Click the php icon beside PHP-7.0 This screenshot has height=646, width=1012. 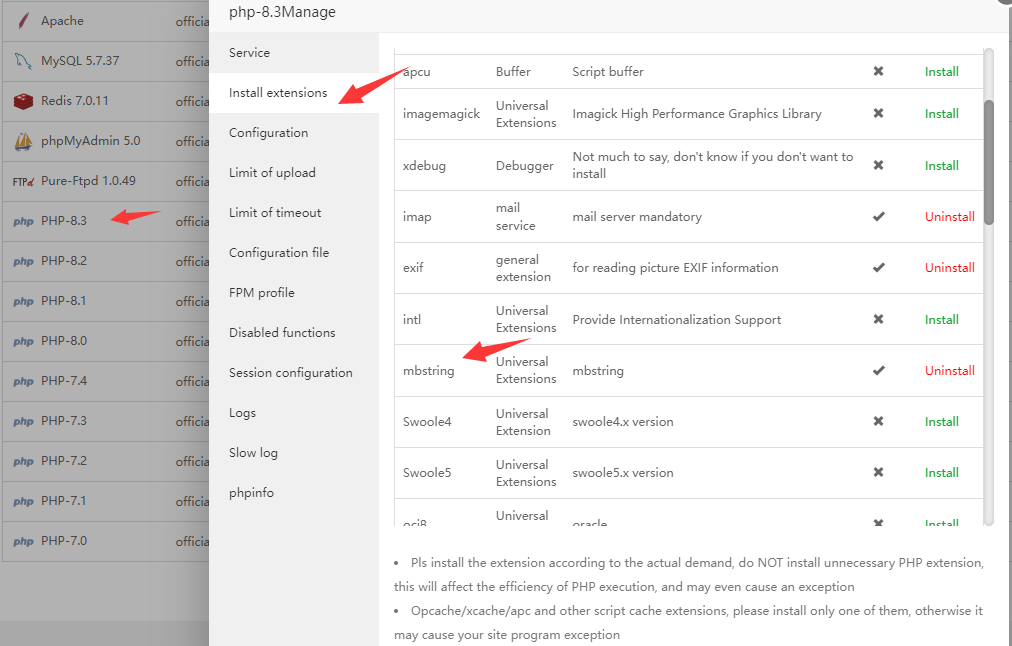[22, 541]
